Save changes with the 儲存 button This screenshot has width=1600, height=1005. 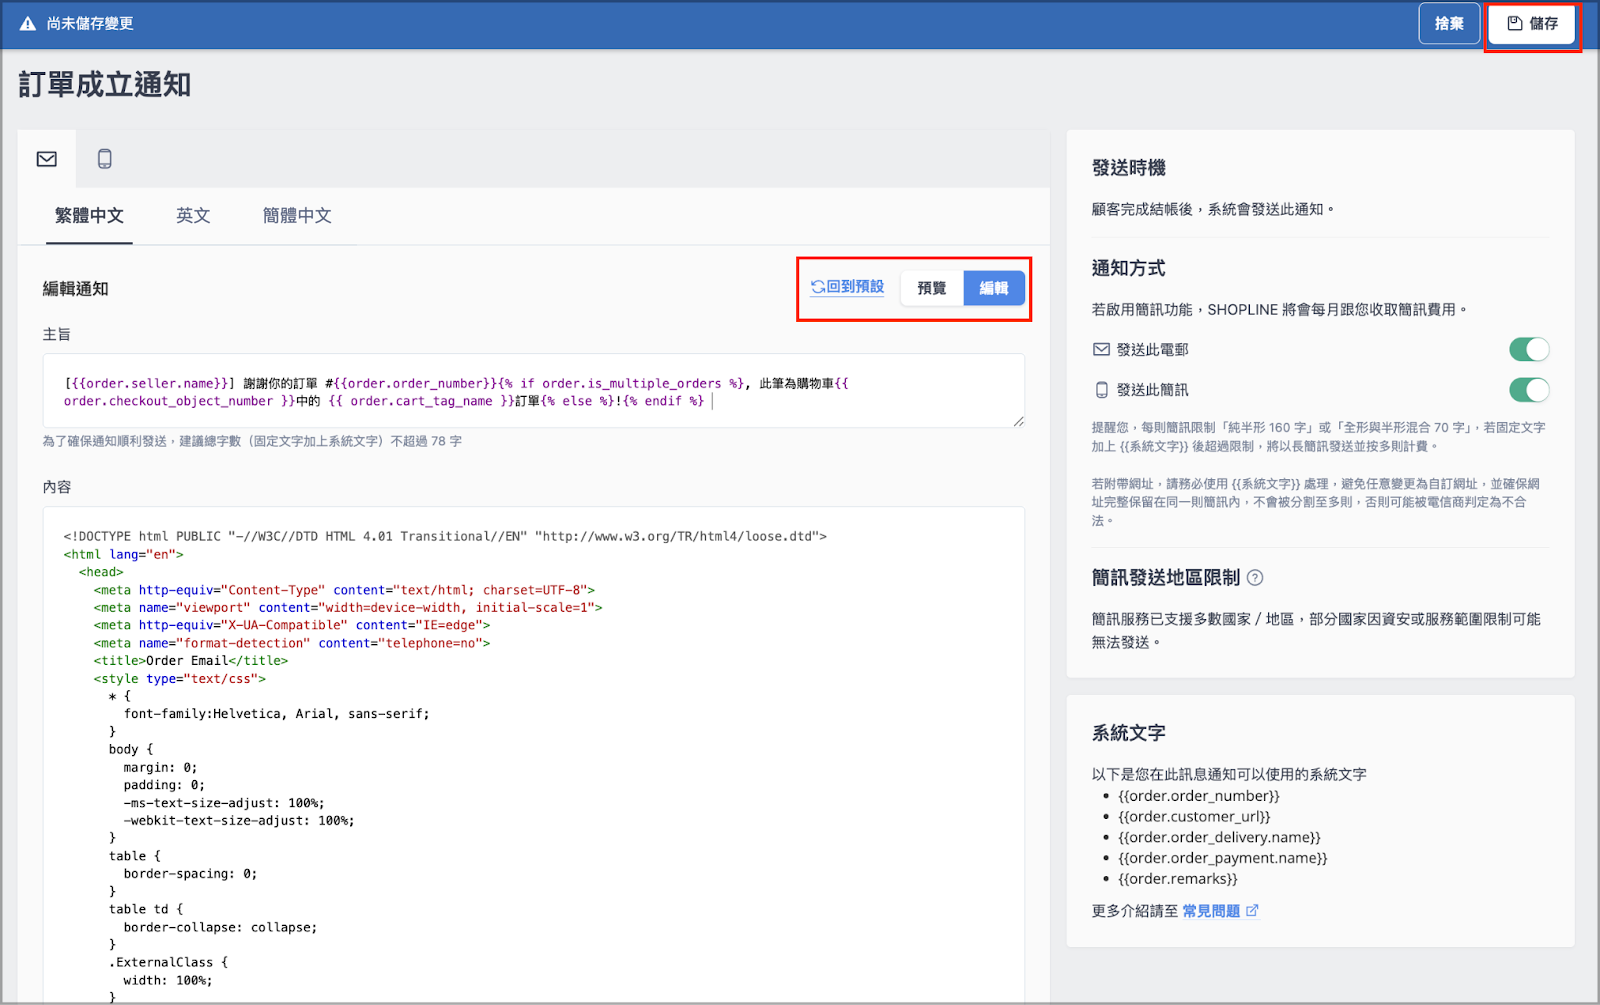pos(1532,24)
